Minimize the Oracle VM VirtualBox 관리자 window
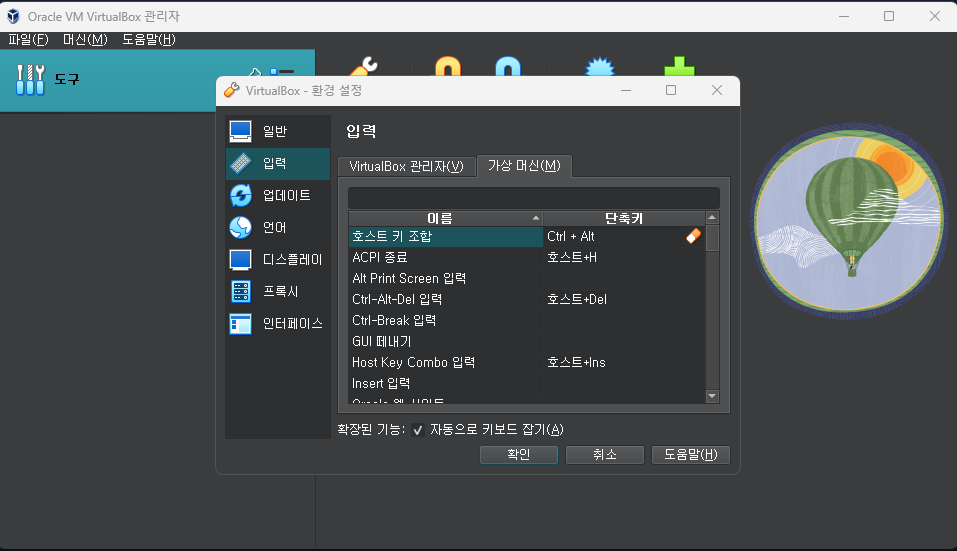 (844, 16)
